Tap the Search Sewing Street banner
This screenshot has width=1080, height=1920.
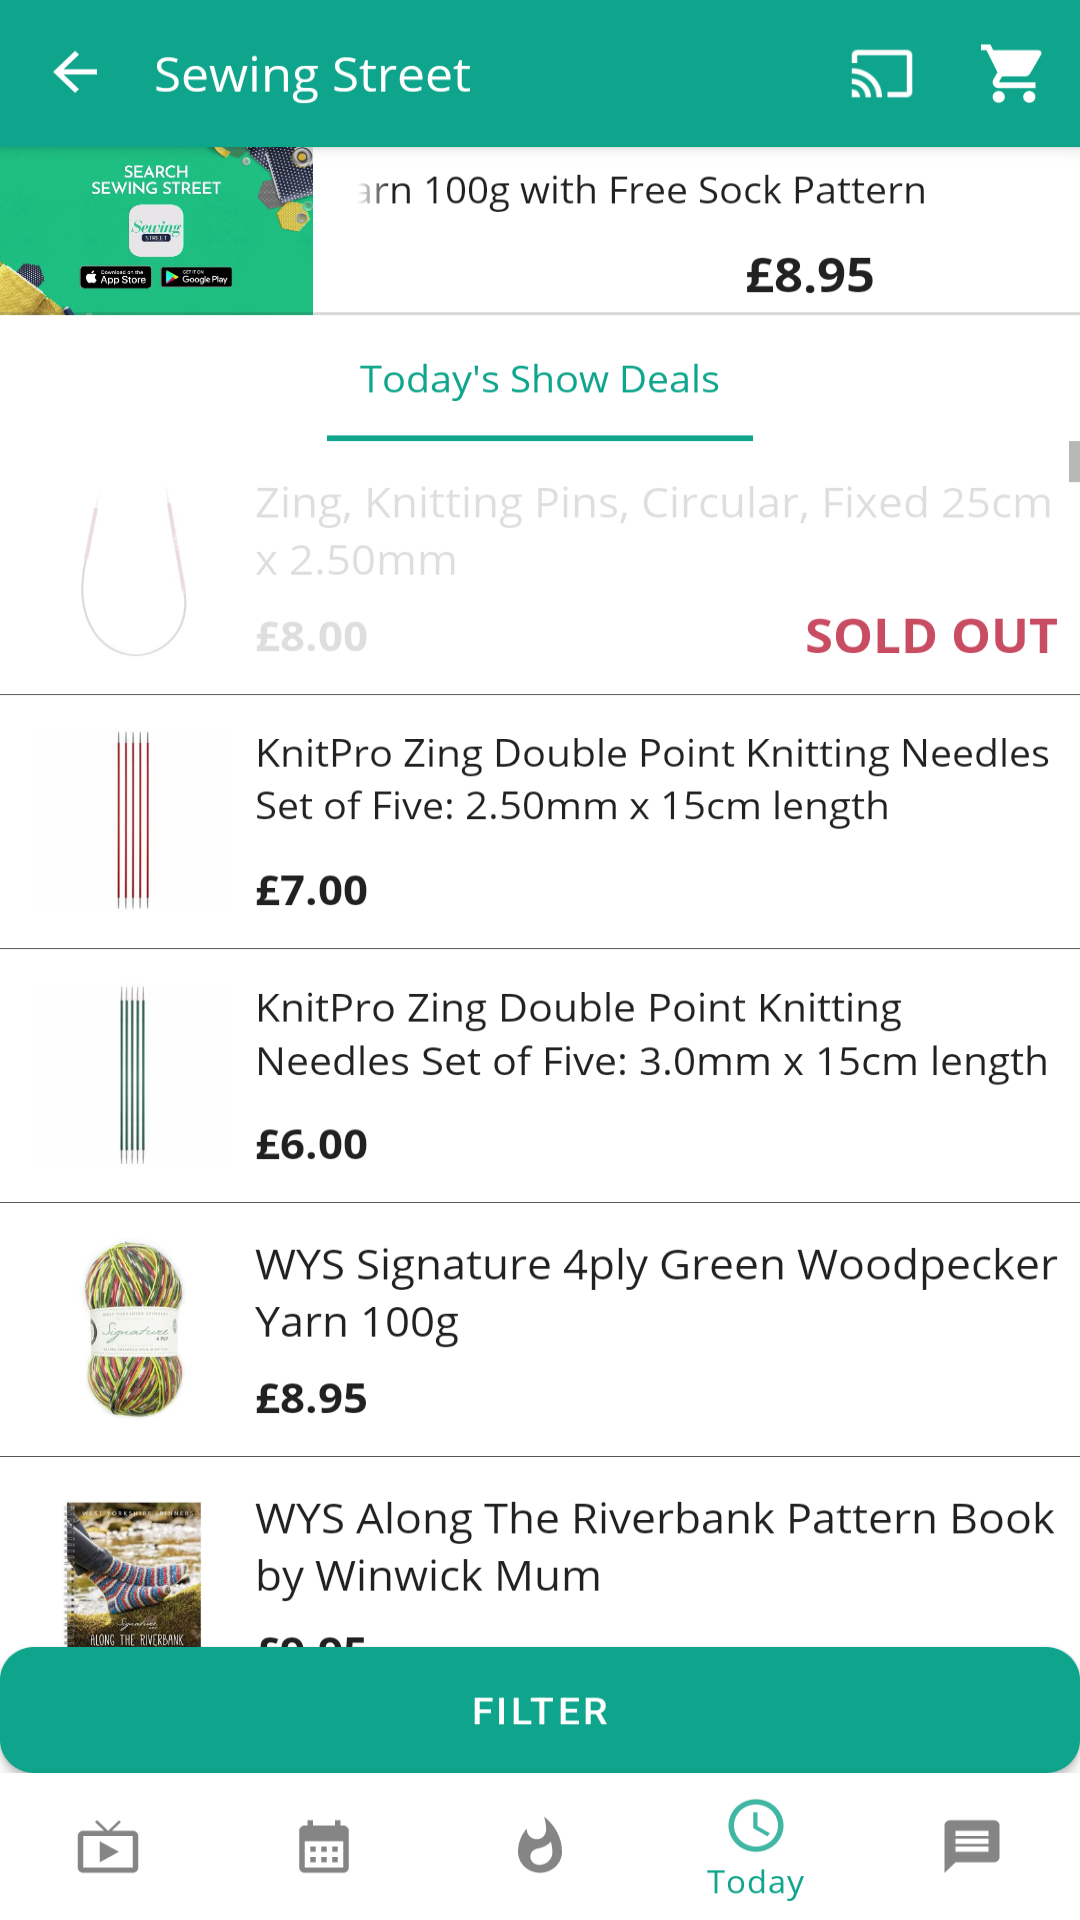tap(156, 231)
